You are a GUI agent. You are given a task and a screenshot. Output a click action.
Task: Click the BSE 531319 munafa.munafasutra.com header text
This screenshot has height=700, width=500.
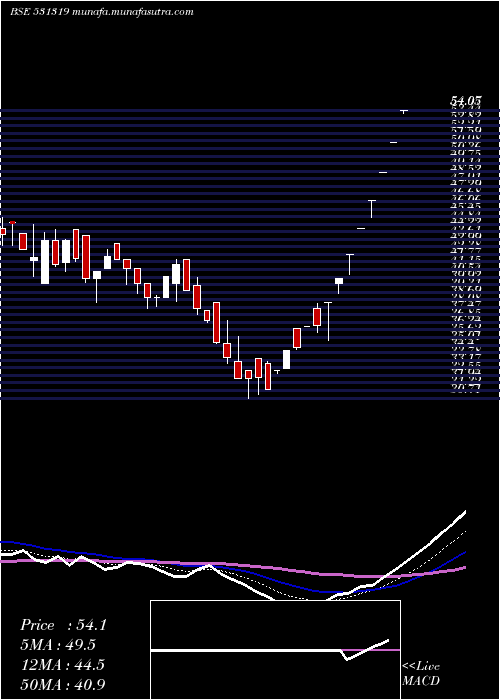102,12
